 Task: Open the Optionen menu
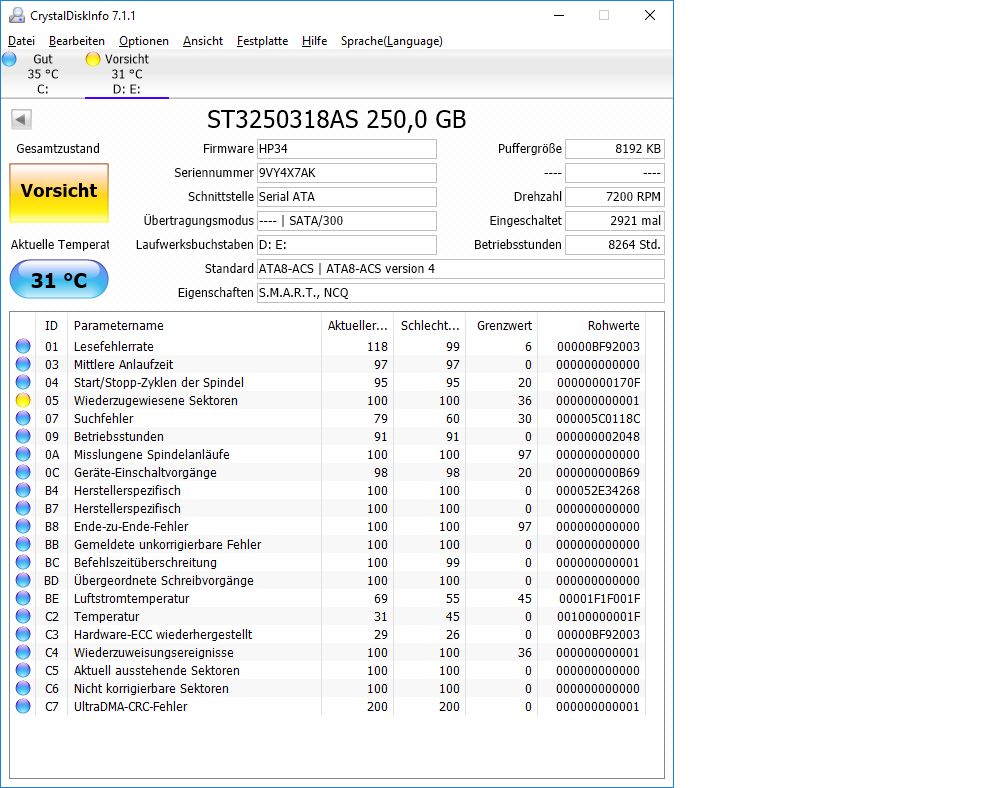coord(143,40)
